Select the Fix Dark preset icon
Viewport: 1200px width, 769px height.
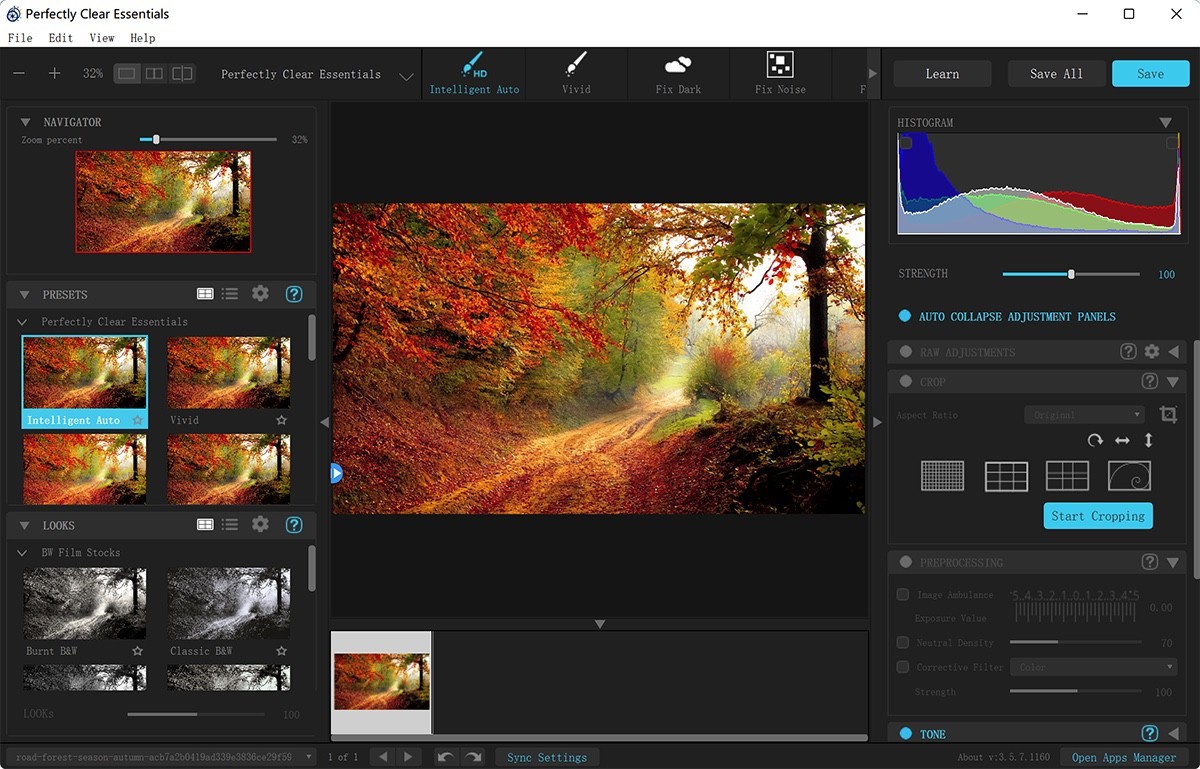(x=678, y=66)
